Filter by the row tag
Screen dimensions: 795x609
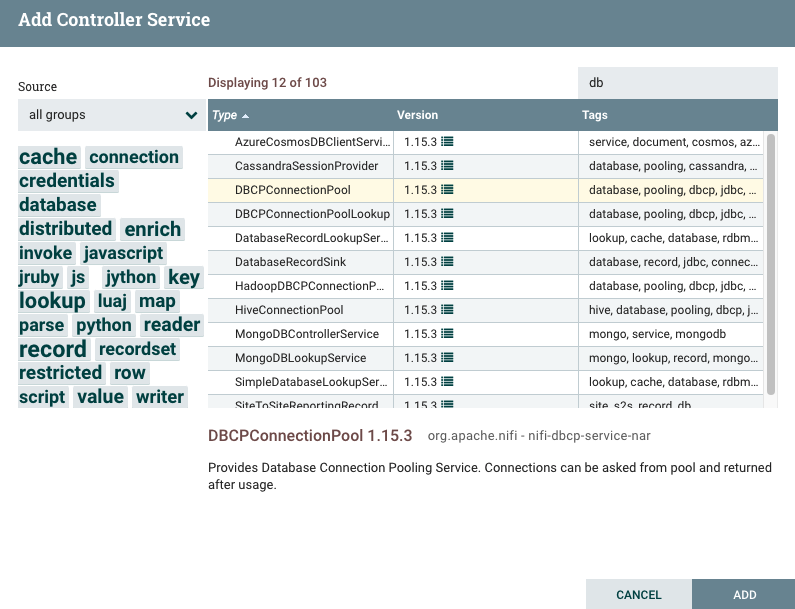130,373
